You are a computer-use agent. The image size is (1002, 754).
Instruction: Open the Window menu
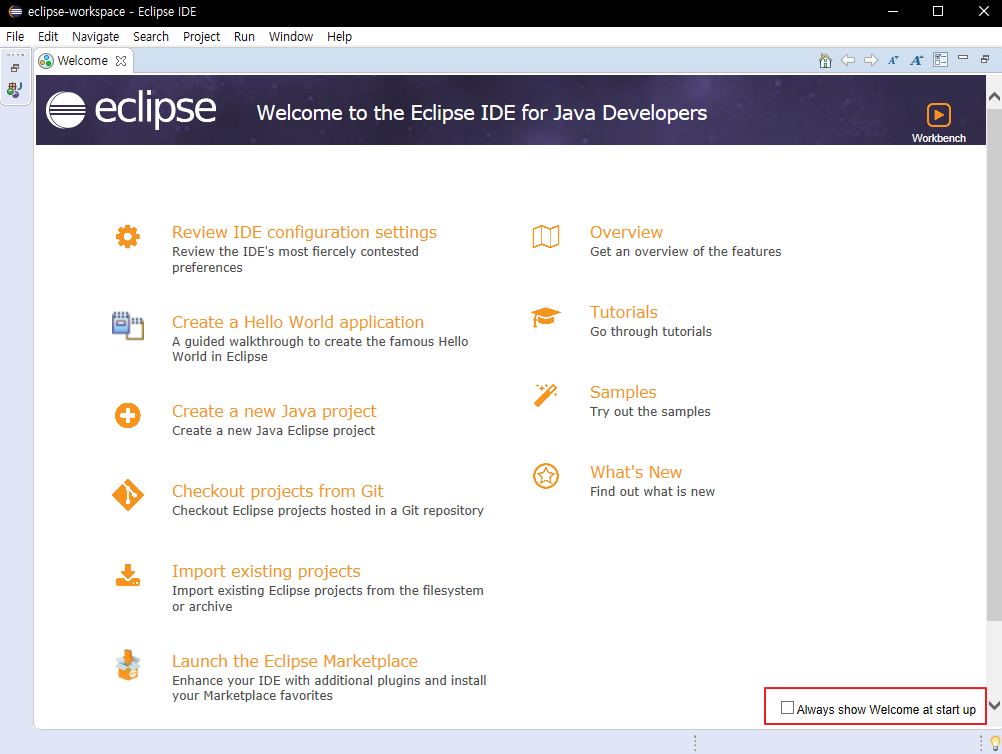pyautogui.click(x=291, y=36)
